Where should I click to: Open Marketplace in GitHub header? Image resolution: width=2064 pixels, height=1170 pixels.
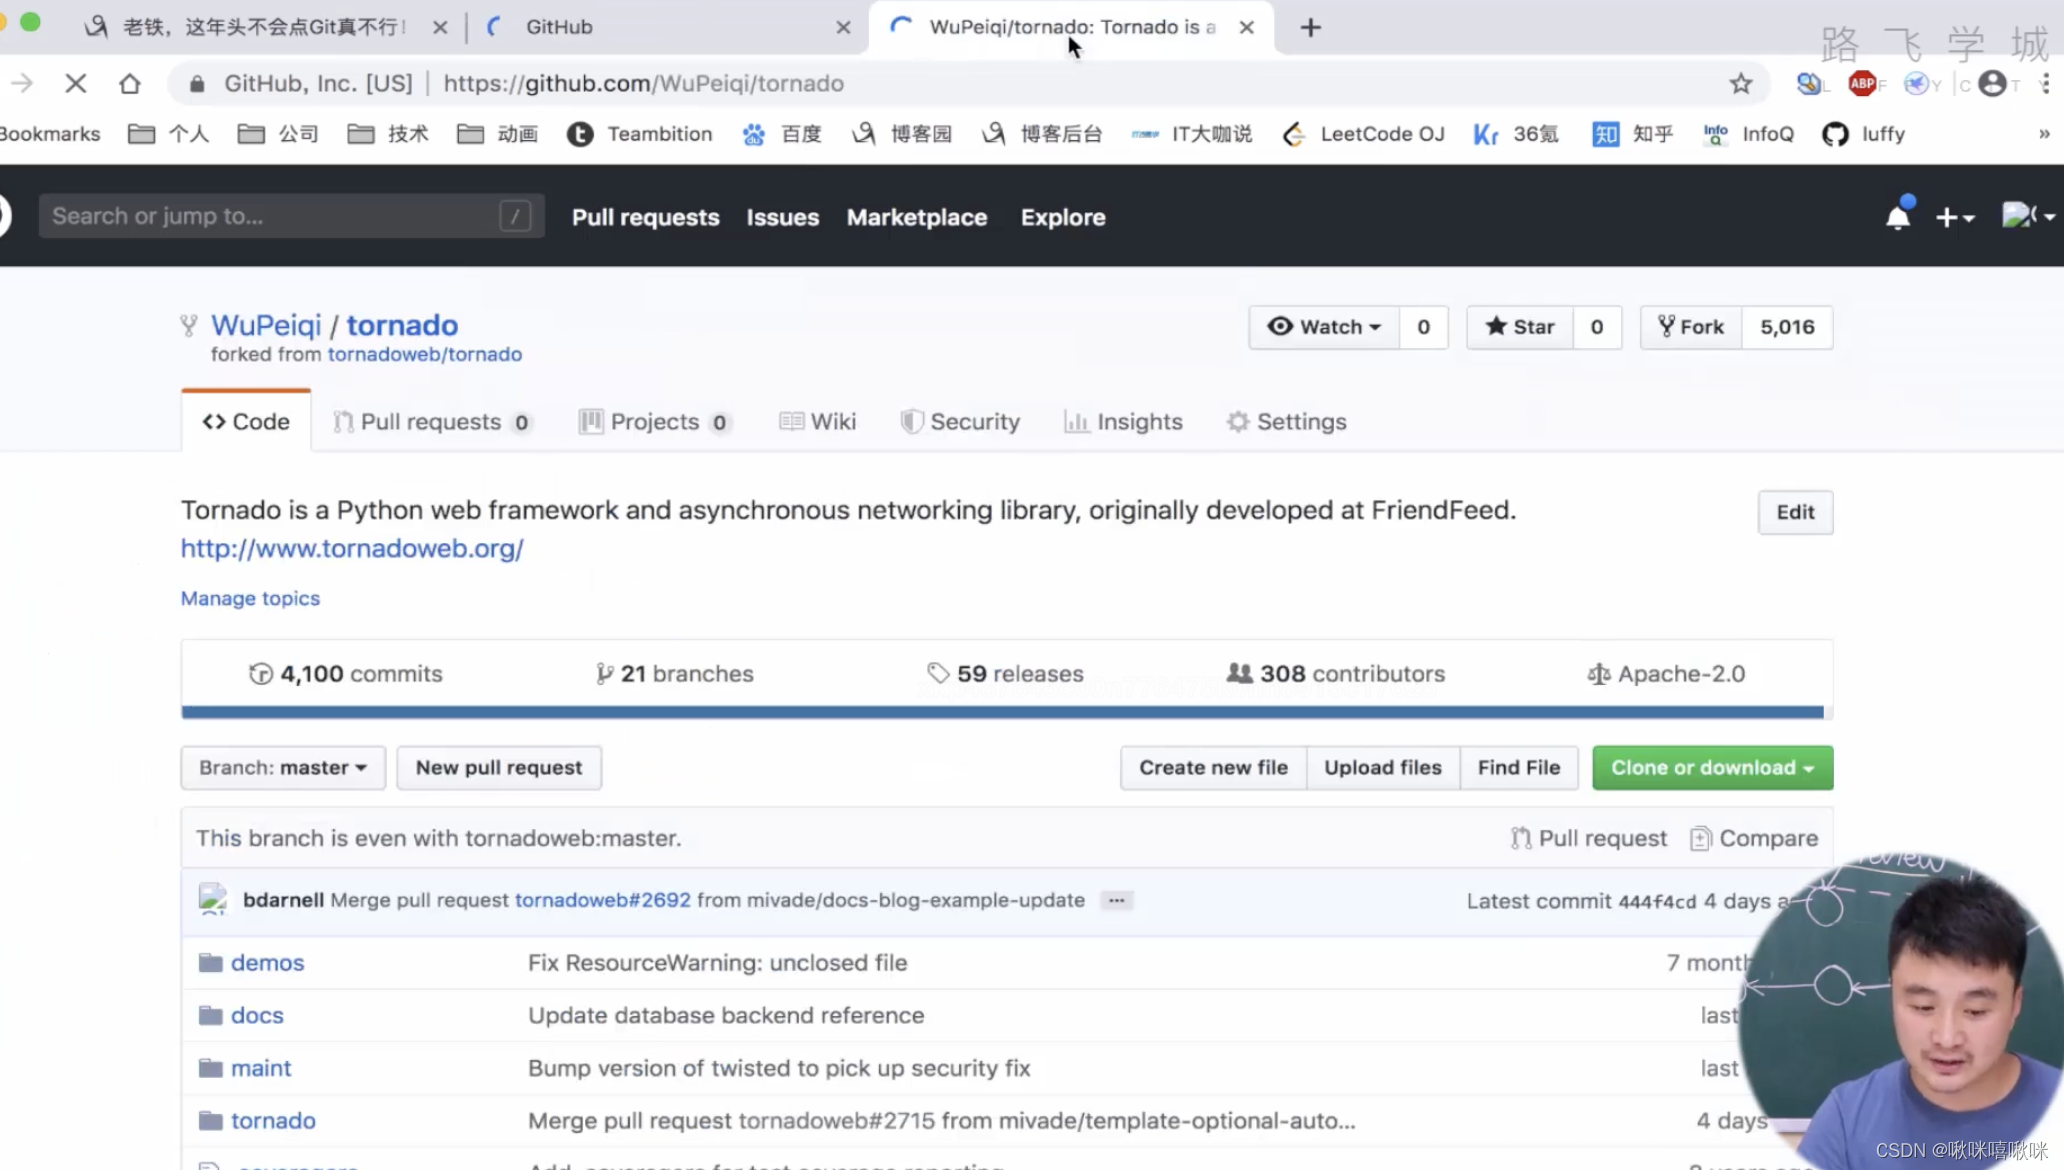coord(916,217)
